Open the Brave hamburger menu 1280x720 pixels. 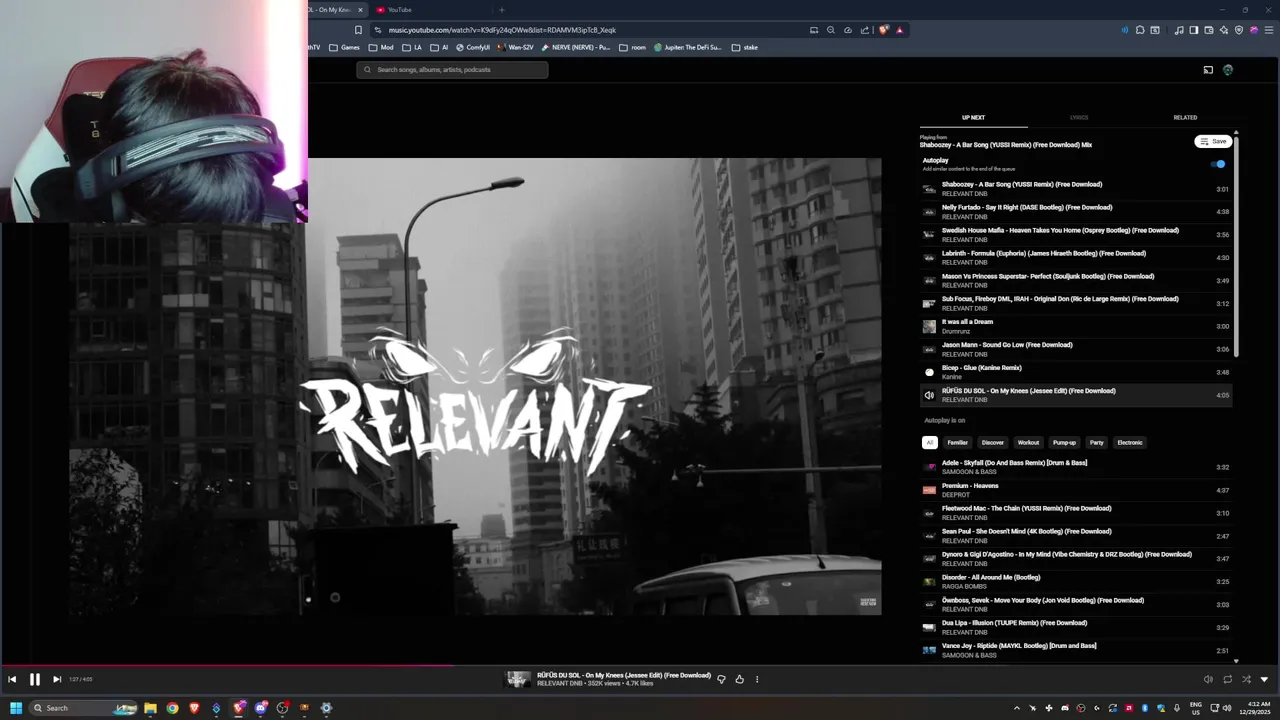click(1268, 30)
